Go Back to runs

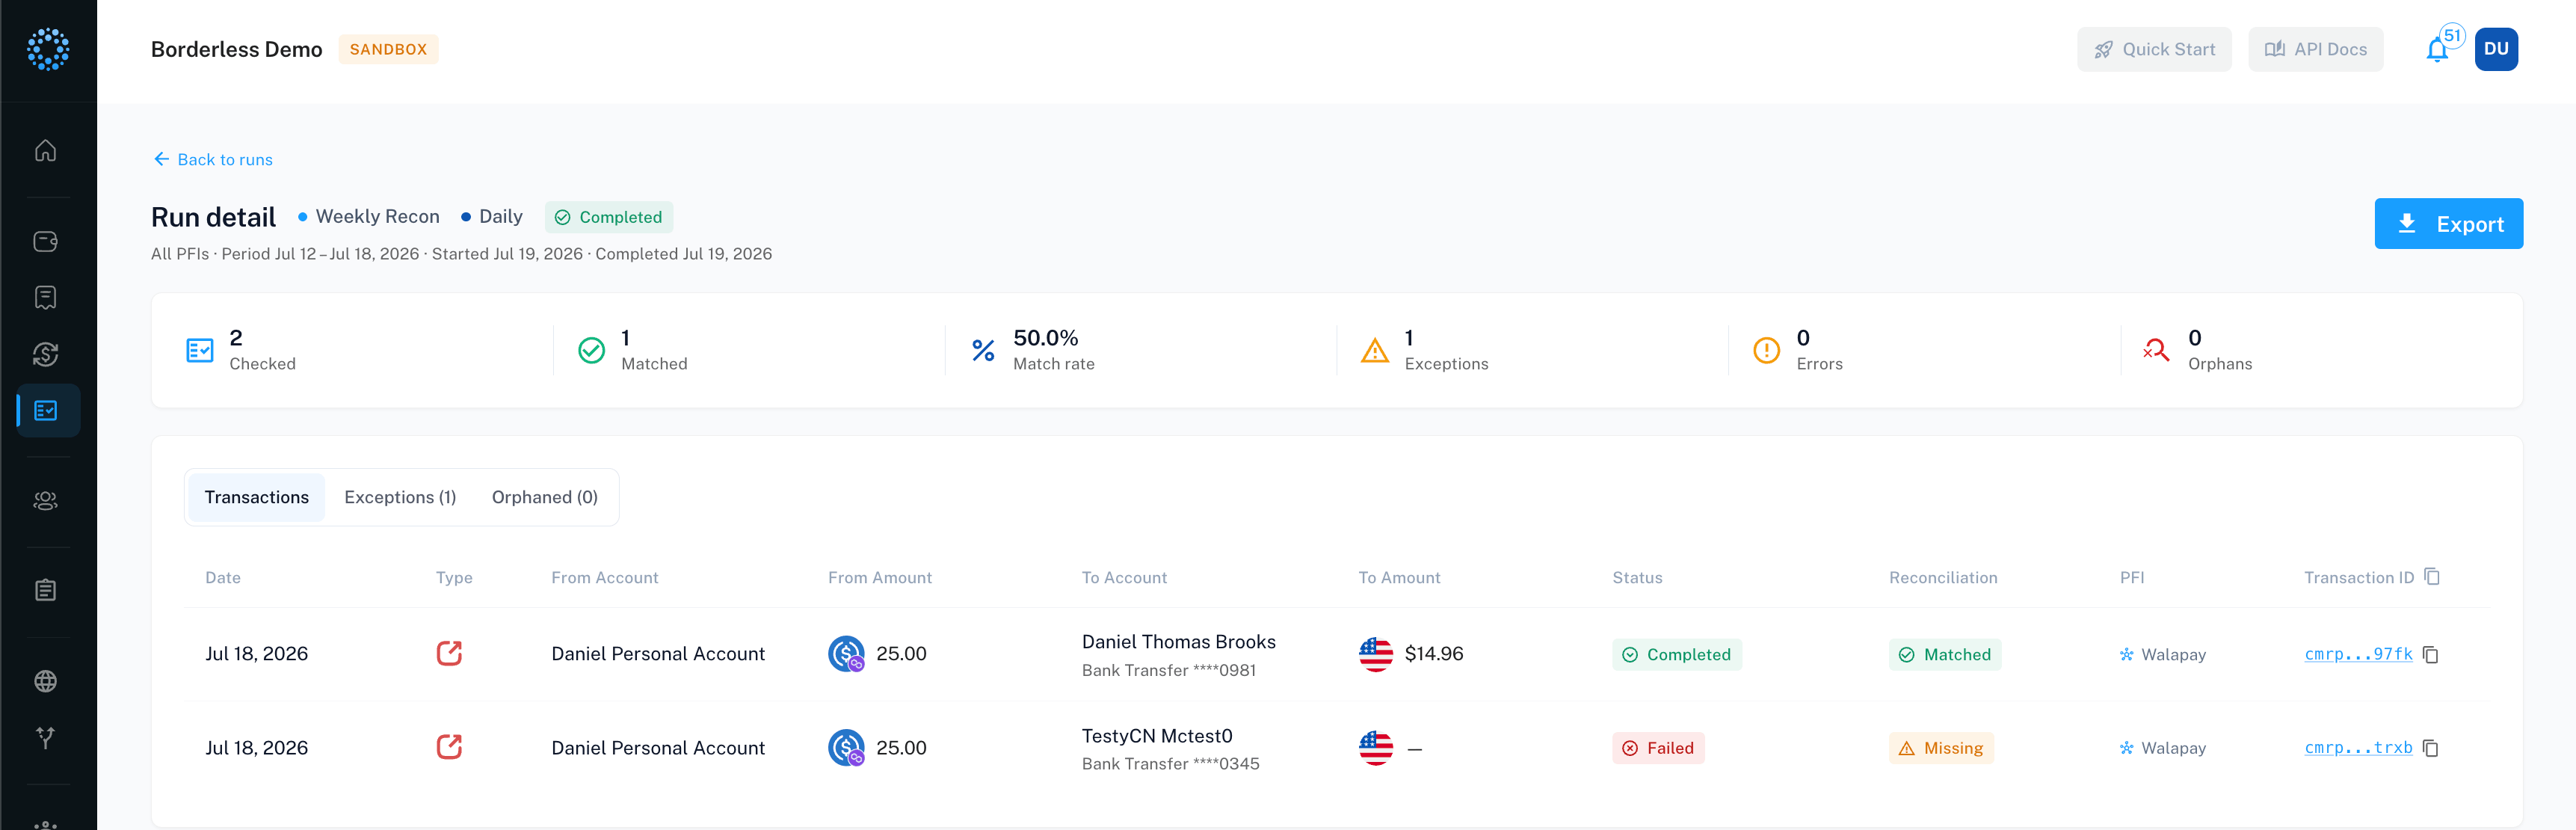tap(213, 159)
